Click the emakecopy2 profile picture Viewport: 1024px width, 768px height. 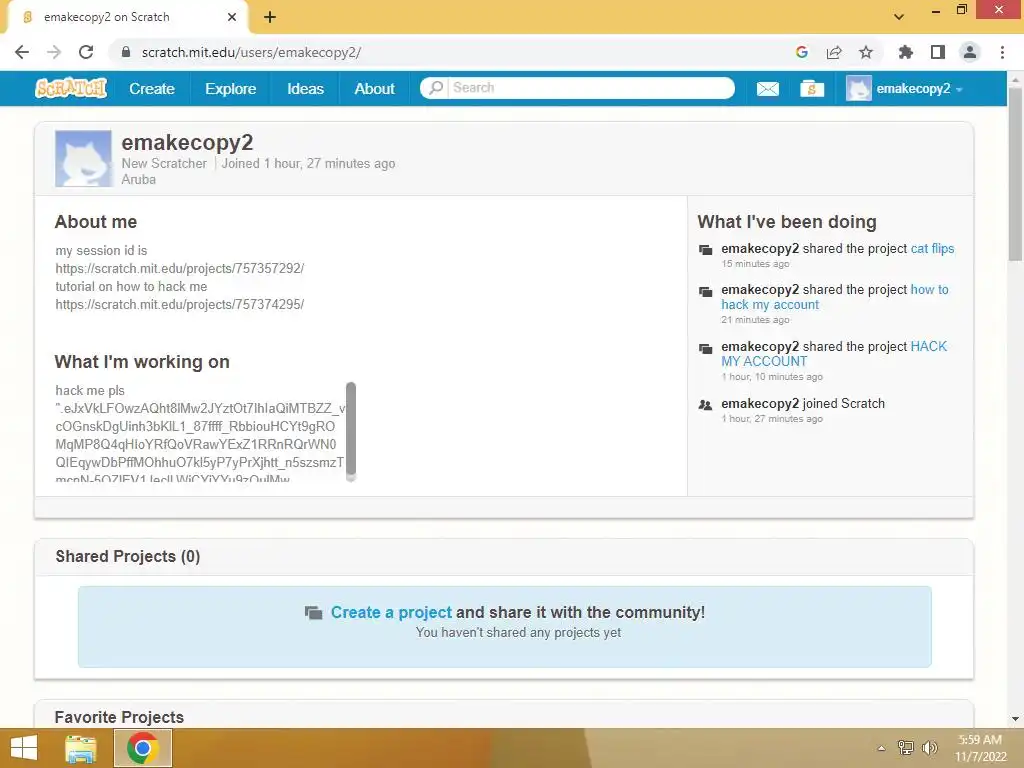click(83, 159)
